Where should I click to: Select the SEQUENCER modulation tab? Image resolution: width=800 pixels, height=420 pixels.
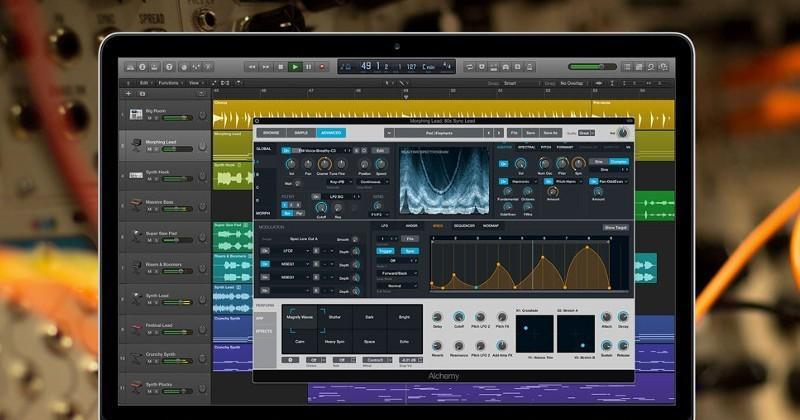464,226
